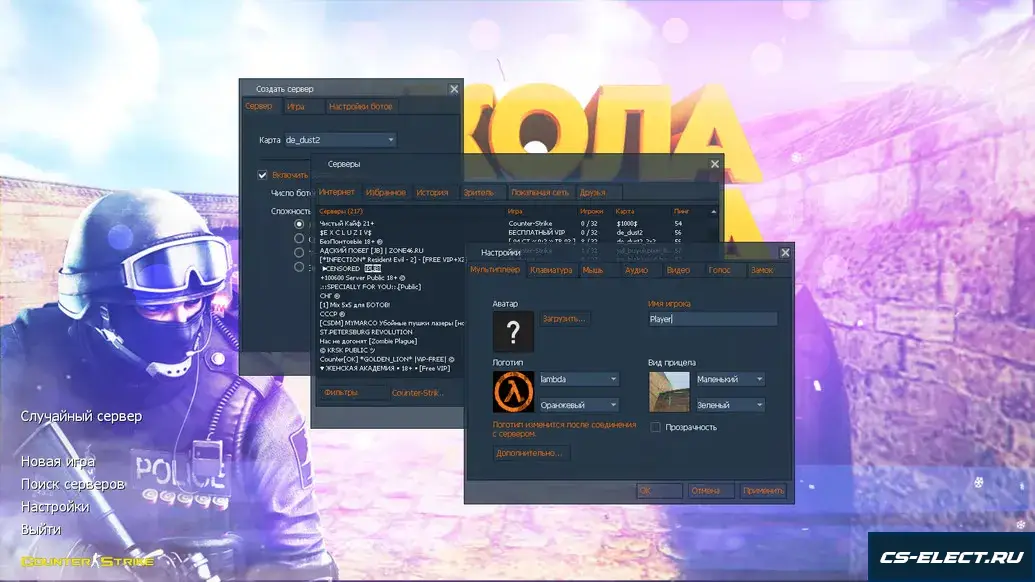
Task: Click the Применить button
Action: pyautogui.click(x=763, y=491)
